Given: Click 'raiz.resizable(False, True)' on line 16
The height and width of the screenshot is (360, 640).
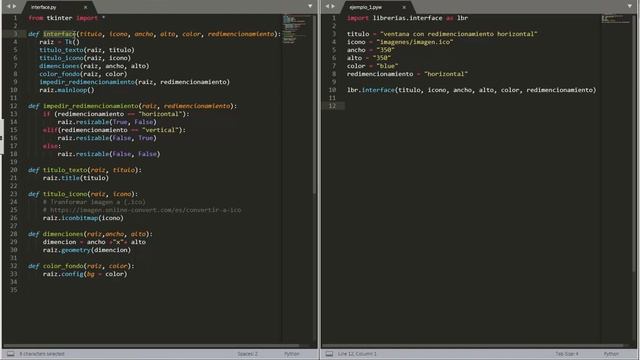Looking at the screenshot, I should click(107, 138).
